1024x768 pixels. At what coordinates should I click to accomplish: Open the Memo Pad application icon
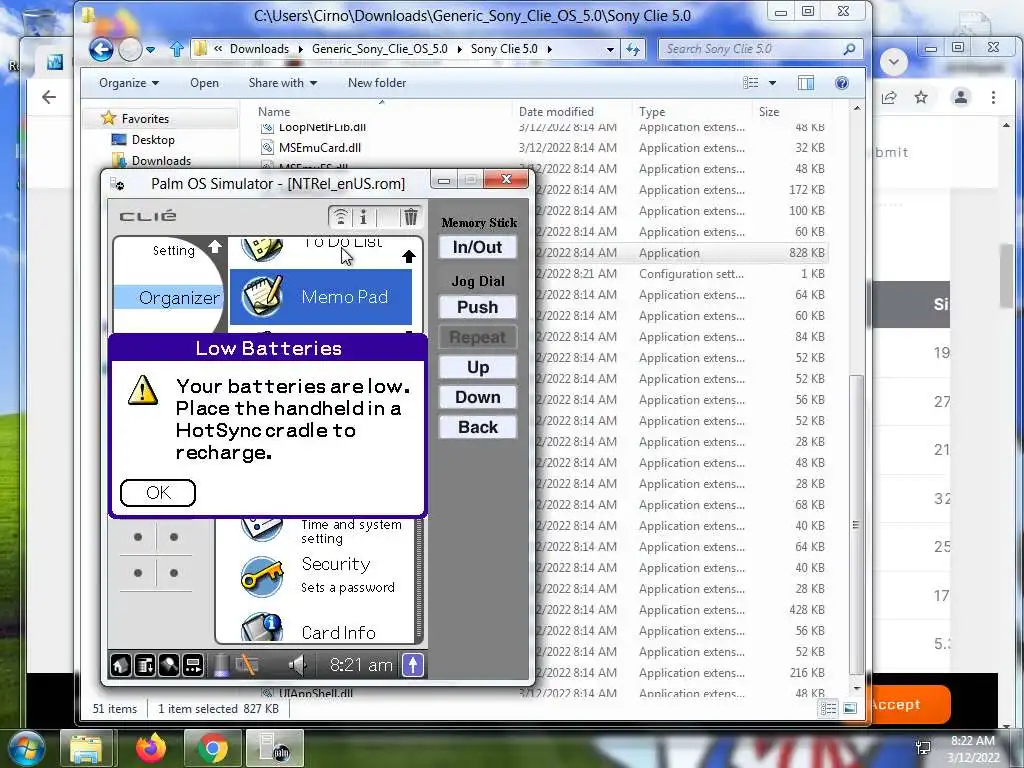click(262, 296)
